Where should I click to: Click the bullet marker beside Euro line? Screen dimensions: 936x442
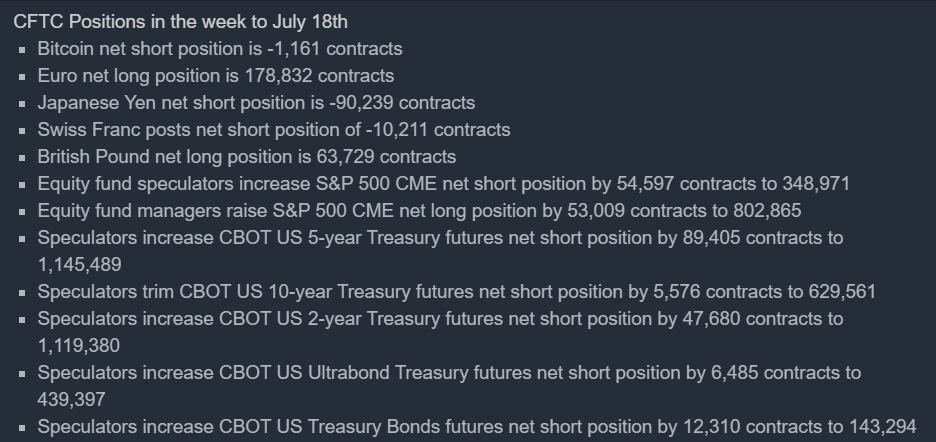(x=23, y=76)
